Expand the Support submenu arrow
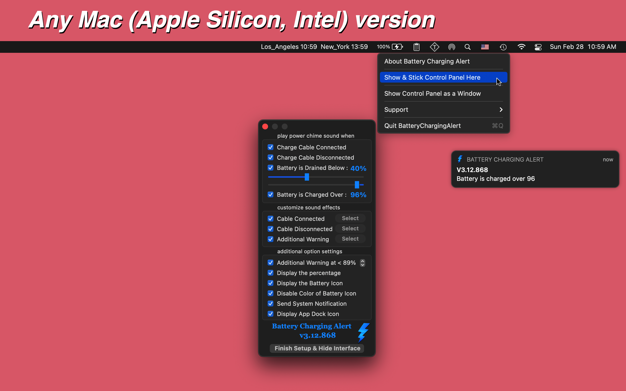The image size is (626, 391). tap(501, 109)
